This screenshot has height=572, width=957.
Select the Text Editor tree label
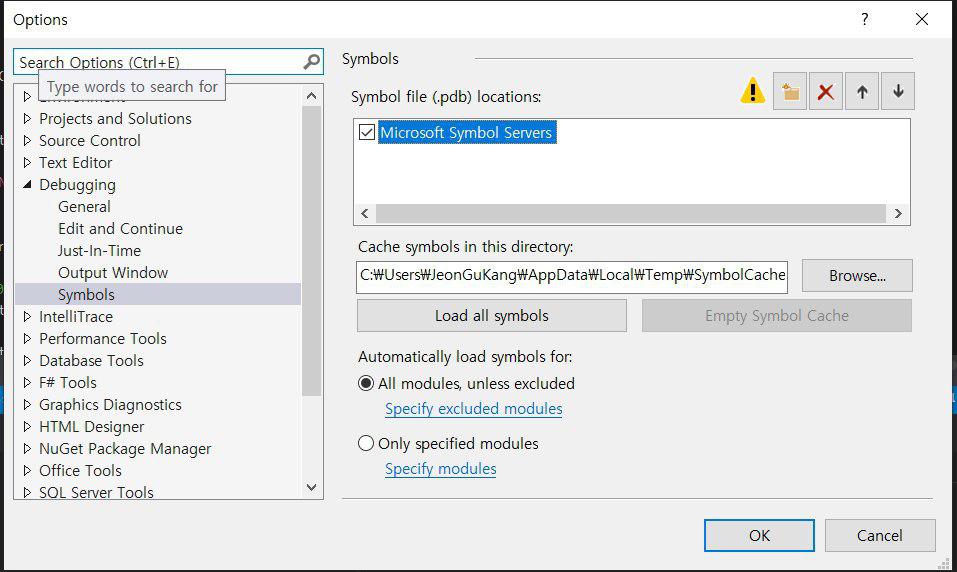[76, 162]
